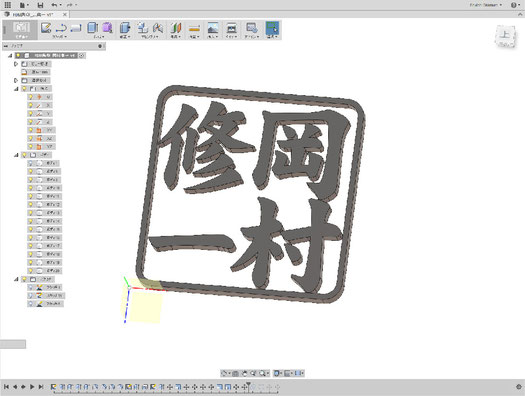Select the sketch Line tool icon

(61, 28)
